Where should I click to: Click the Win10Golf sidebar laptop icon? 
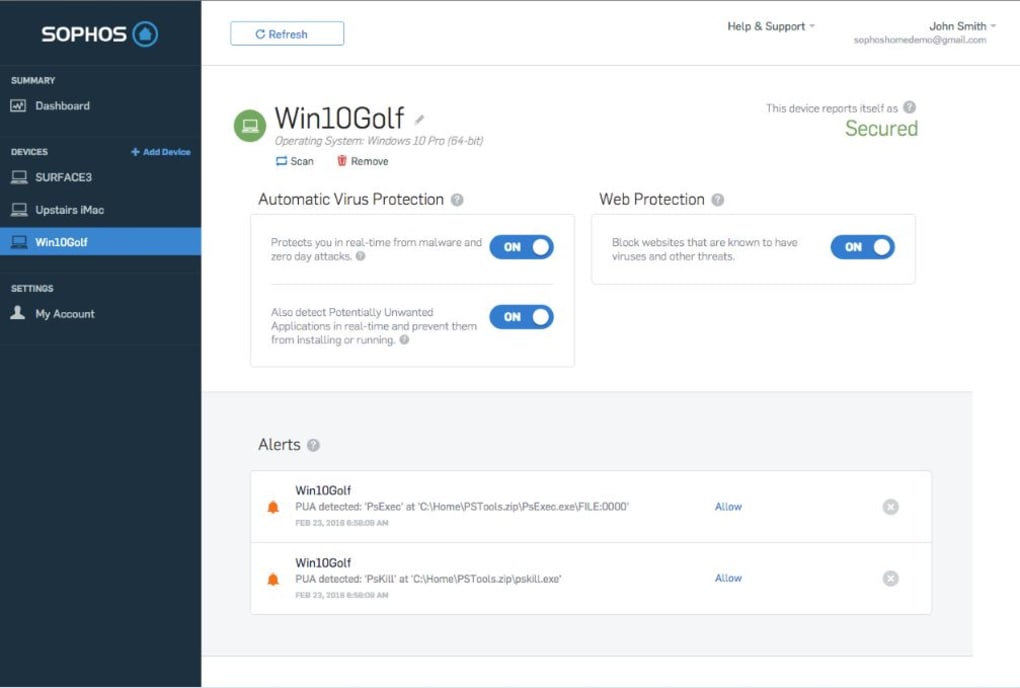(19, 242)
